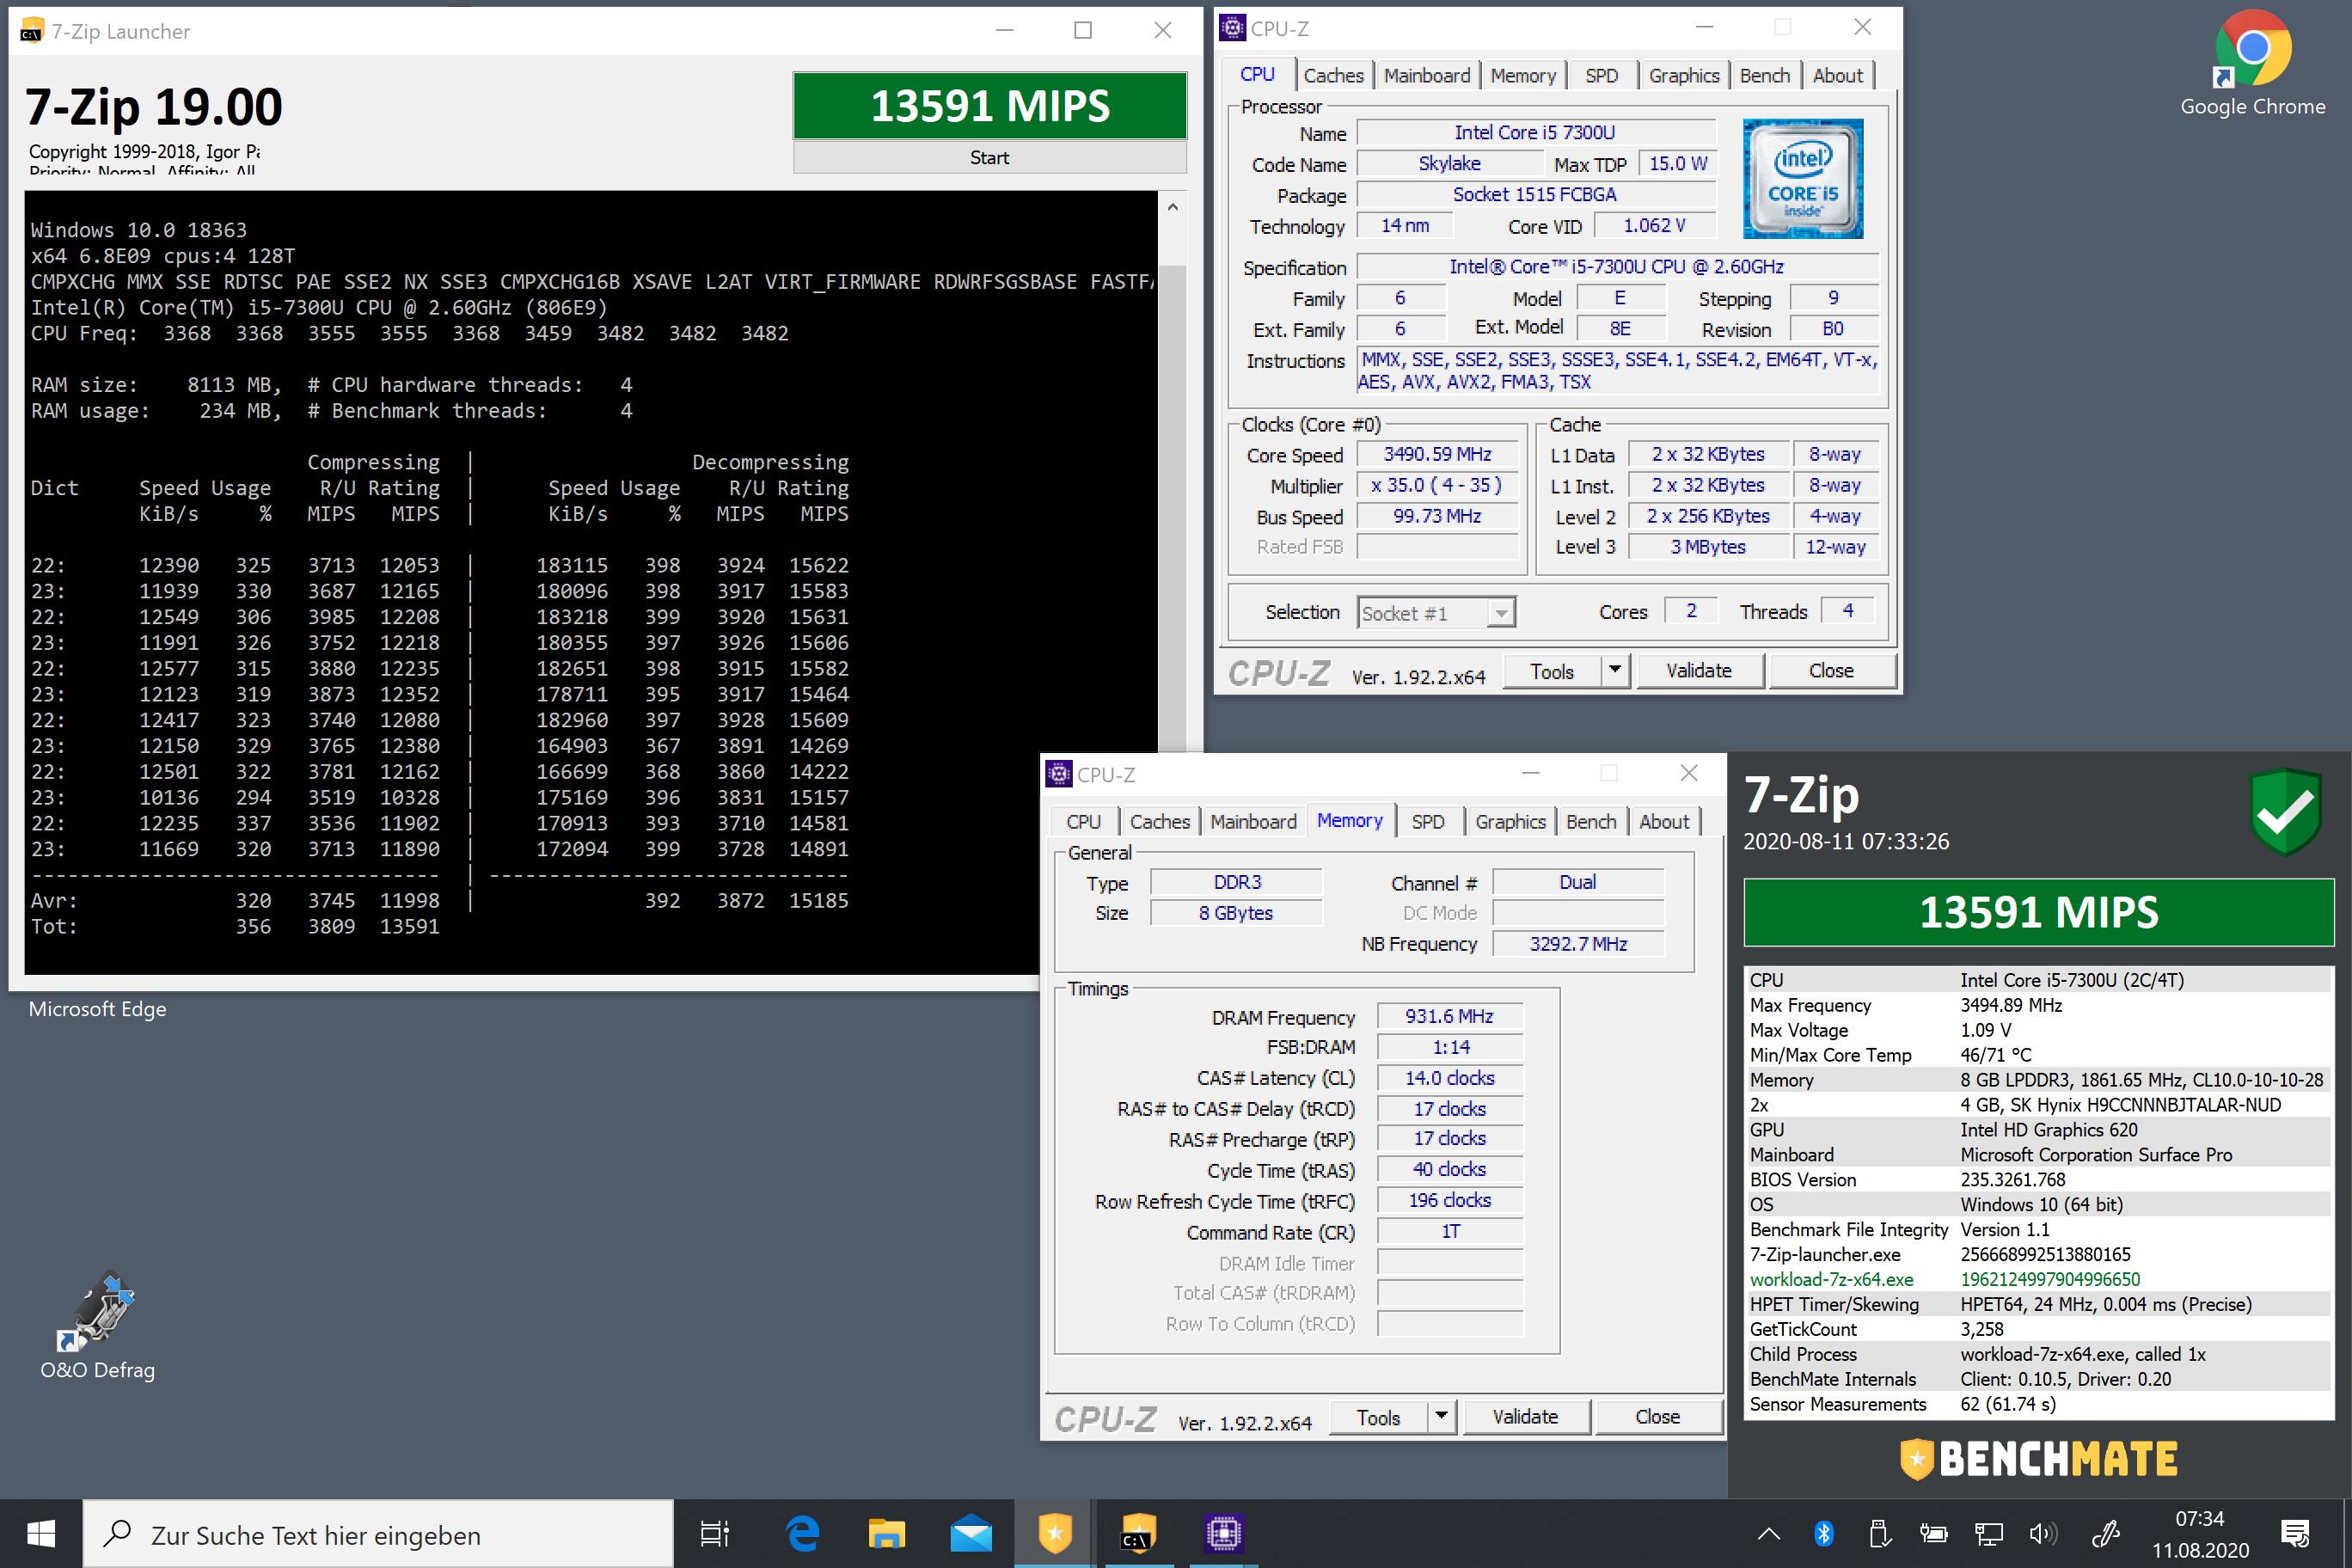Click the green BenchMate validation shield
This screenshot has width=2352, height=1568.
click(2285, 811)
